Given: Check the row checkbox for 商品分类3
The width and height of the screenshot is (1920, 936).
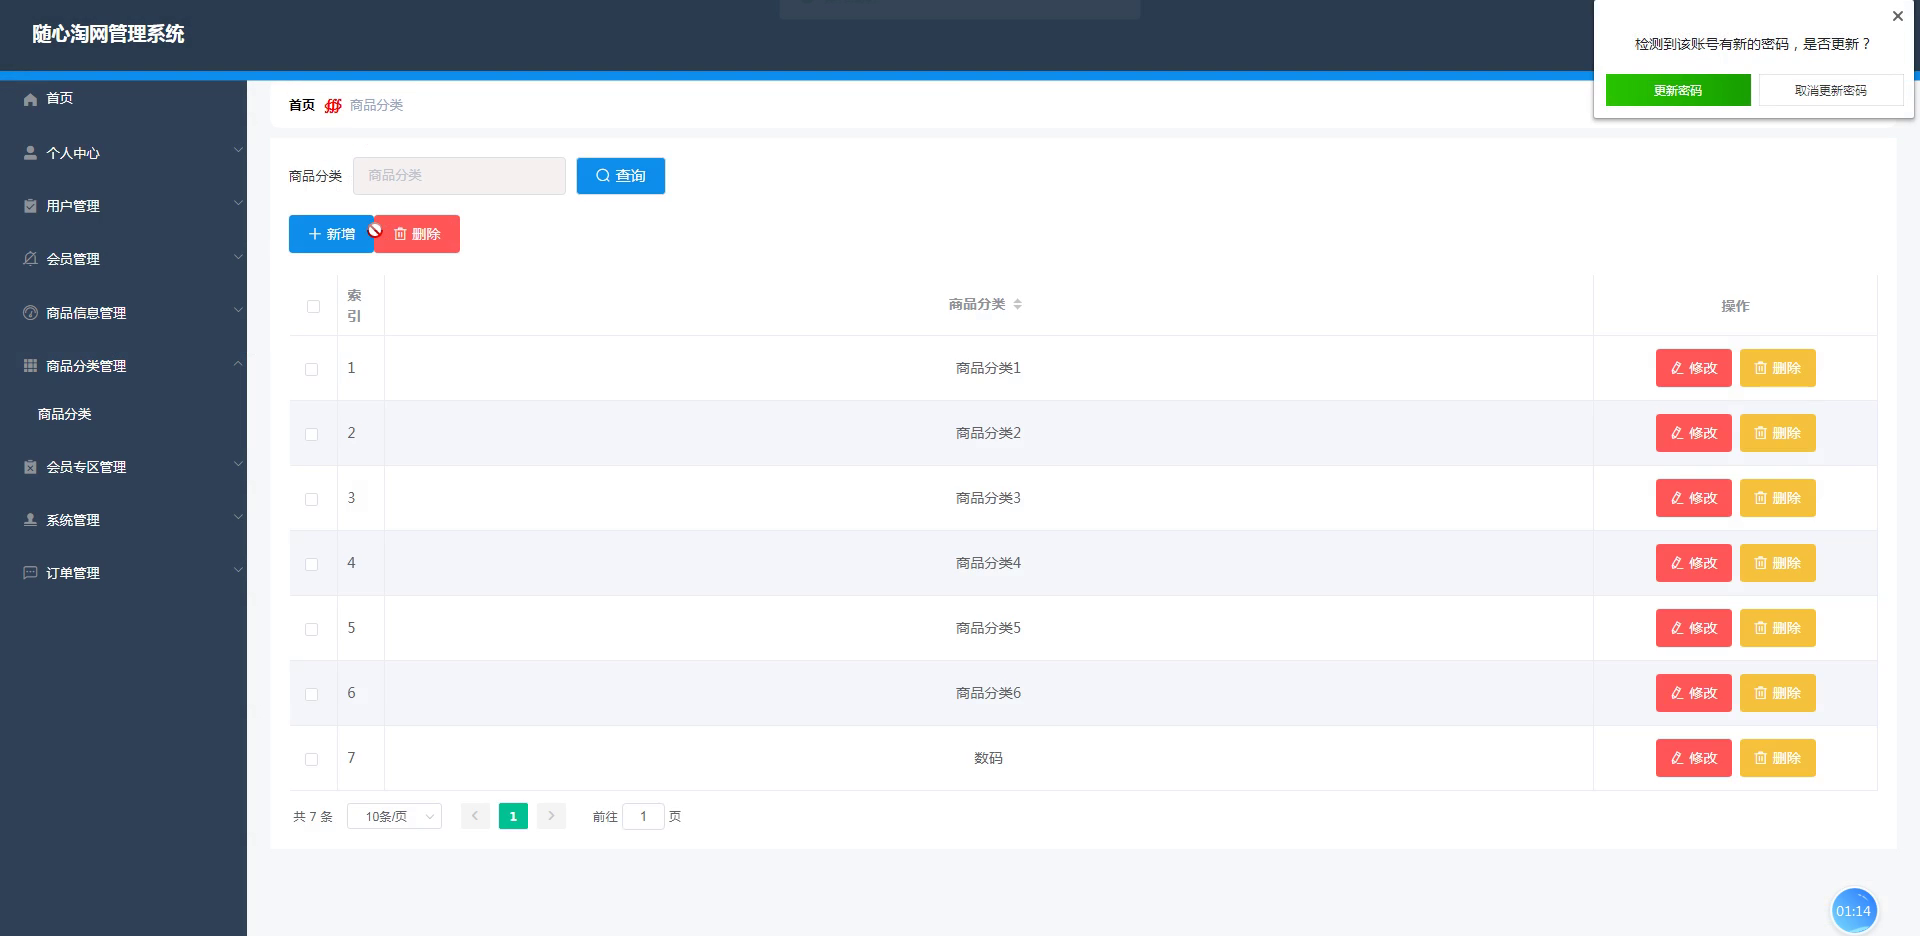Looking at the screenshot, I should pos(312,499).
